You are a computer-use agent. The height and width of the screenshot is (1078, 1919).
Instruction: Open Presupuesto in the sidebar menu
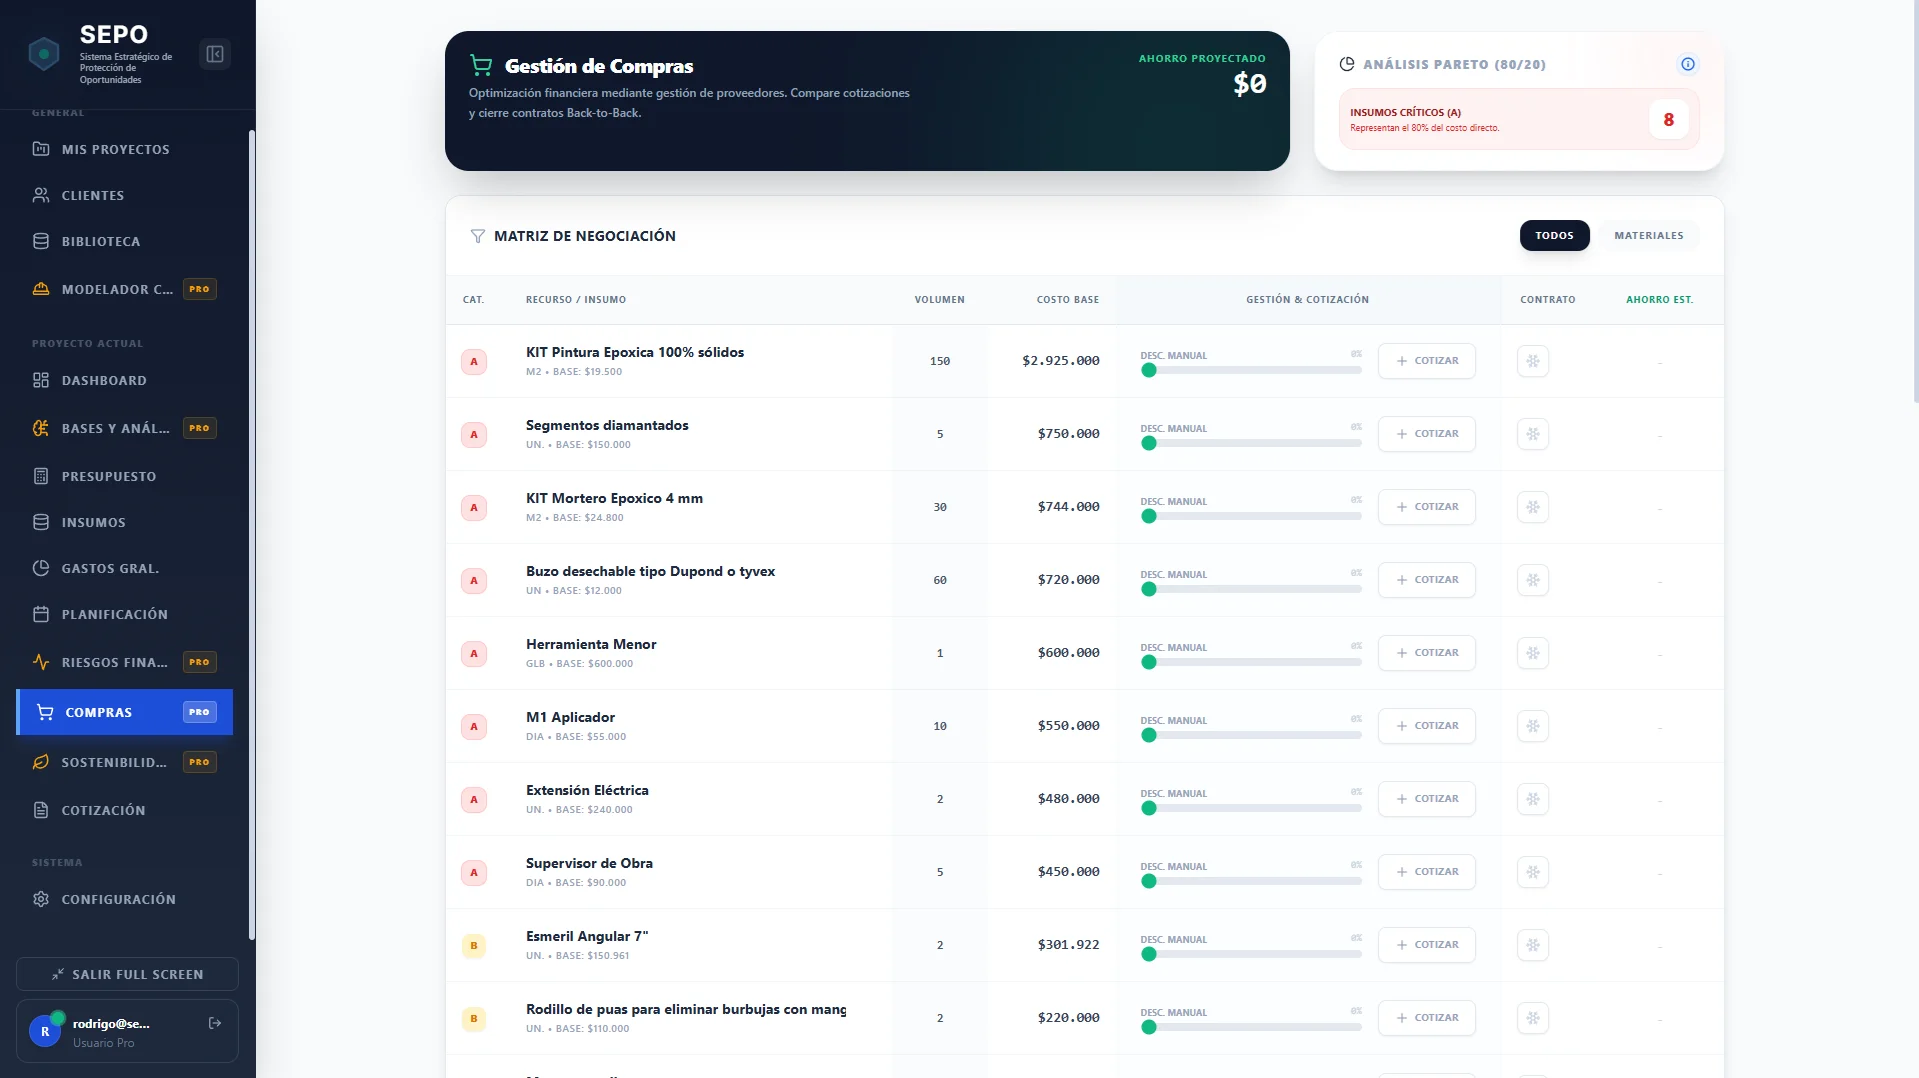click(108, 476)
